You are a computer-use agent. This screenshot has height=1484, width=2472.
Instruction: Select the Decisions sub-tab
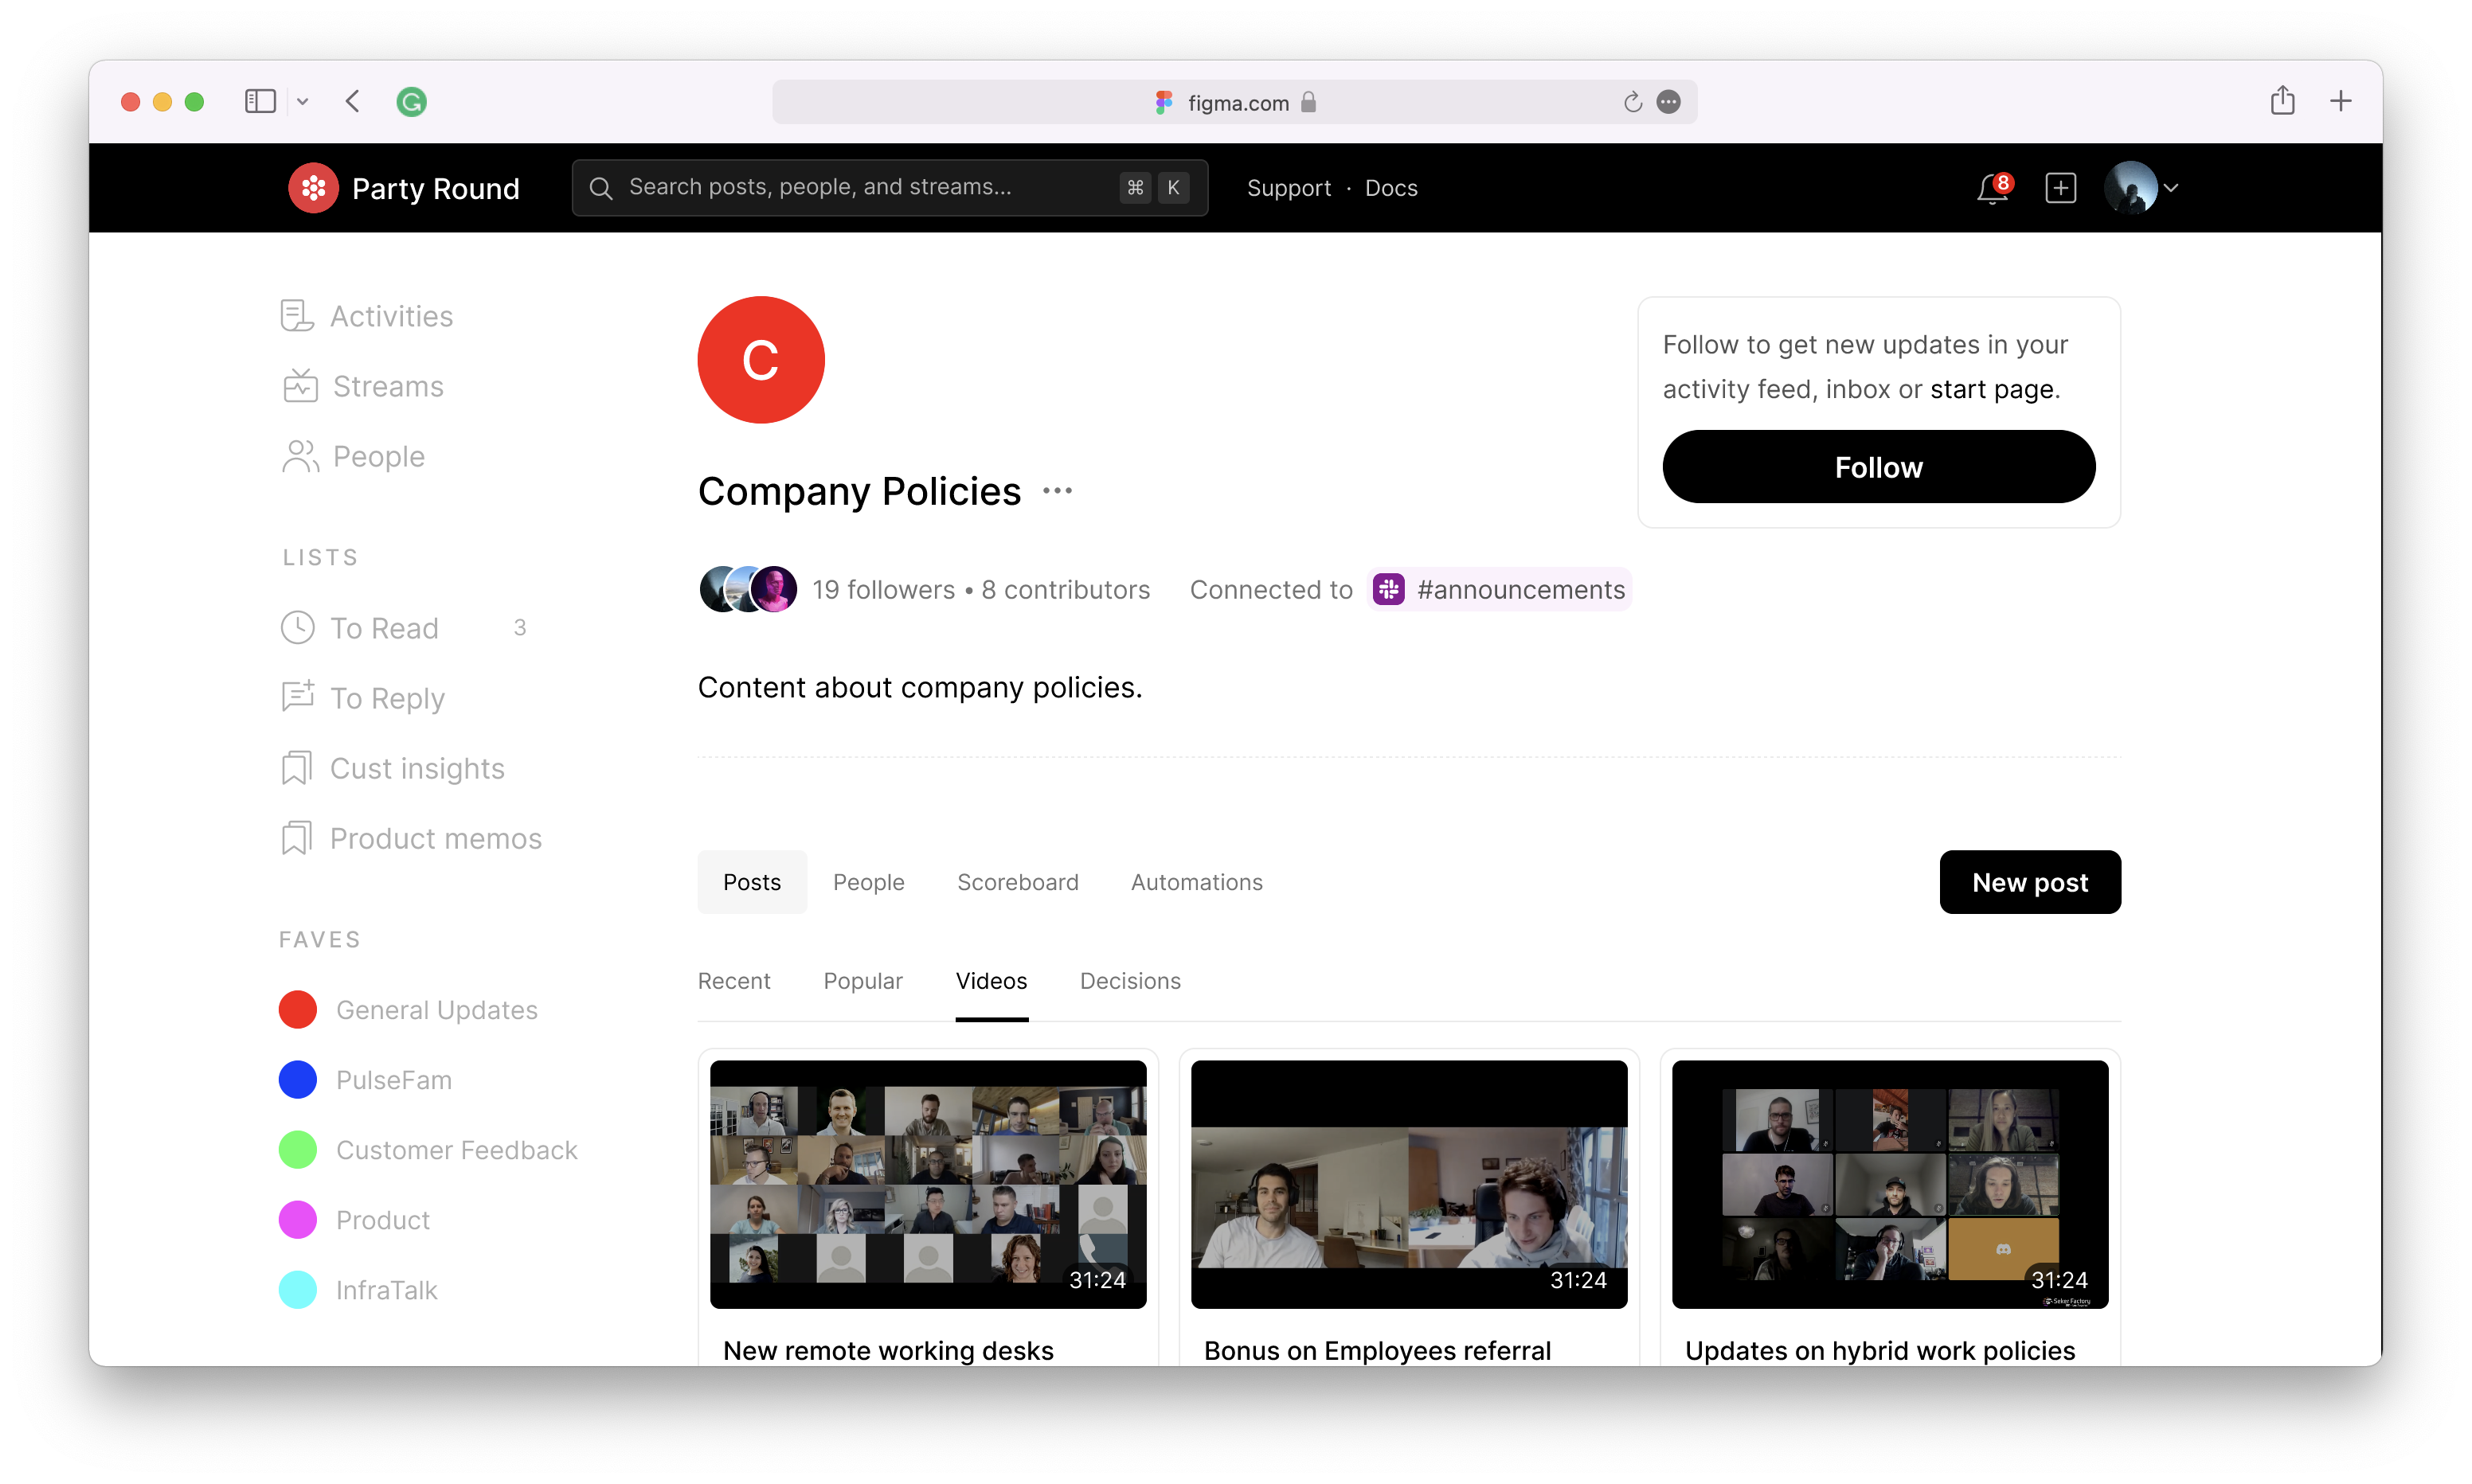pos(1129,981)
